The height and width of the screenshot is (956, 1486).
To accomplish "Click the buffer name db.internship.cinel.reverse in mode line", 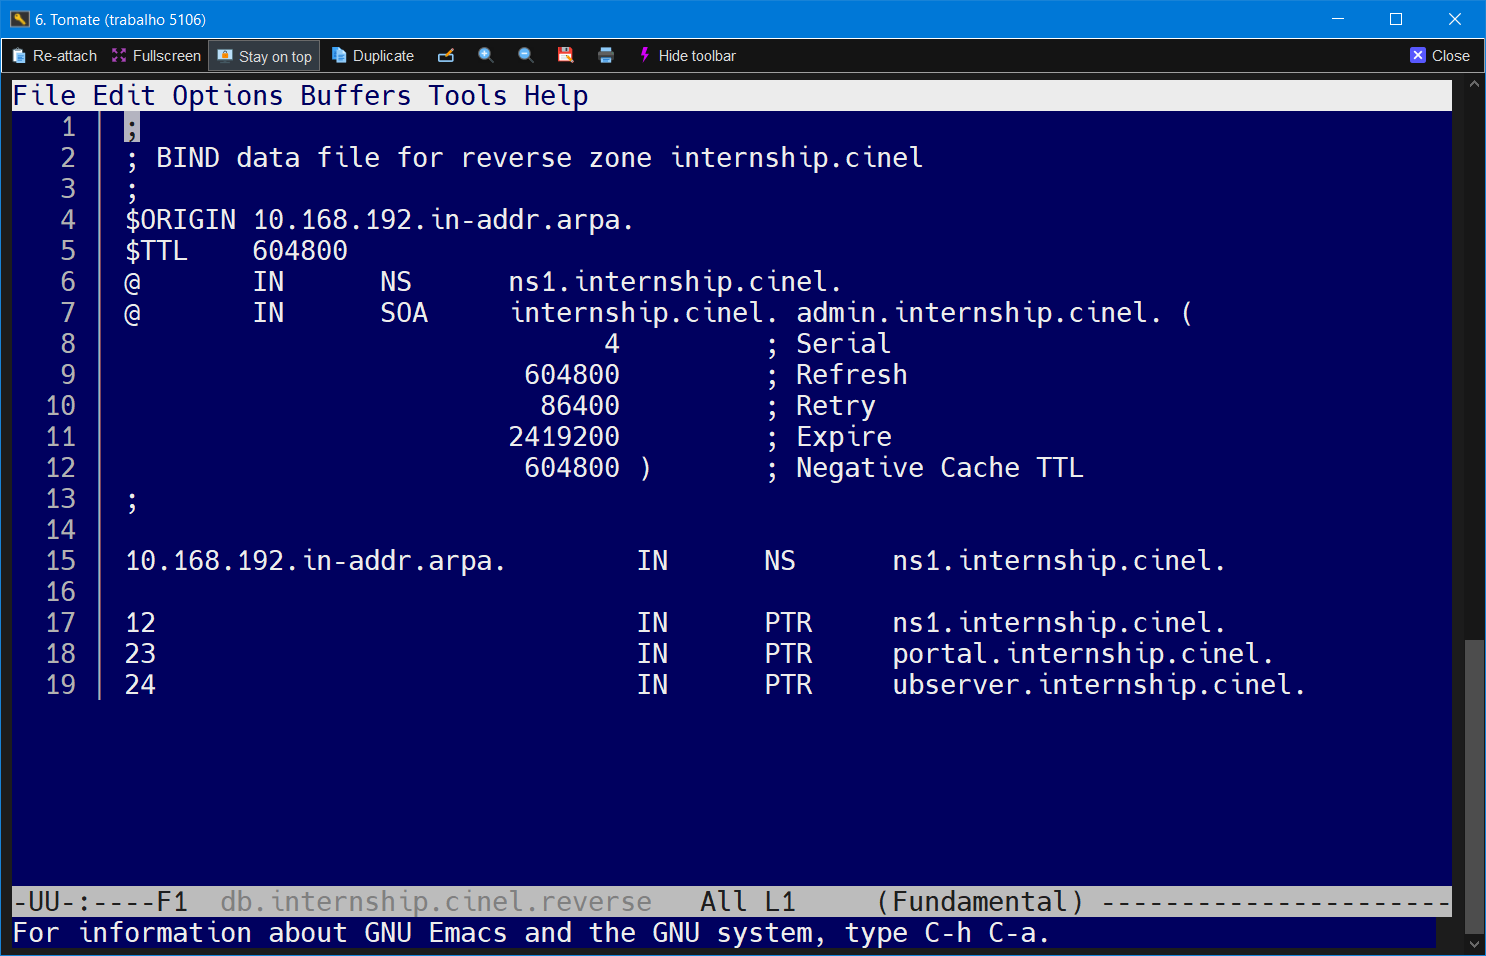I will pos(436,902).
